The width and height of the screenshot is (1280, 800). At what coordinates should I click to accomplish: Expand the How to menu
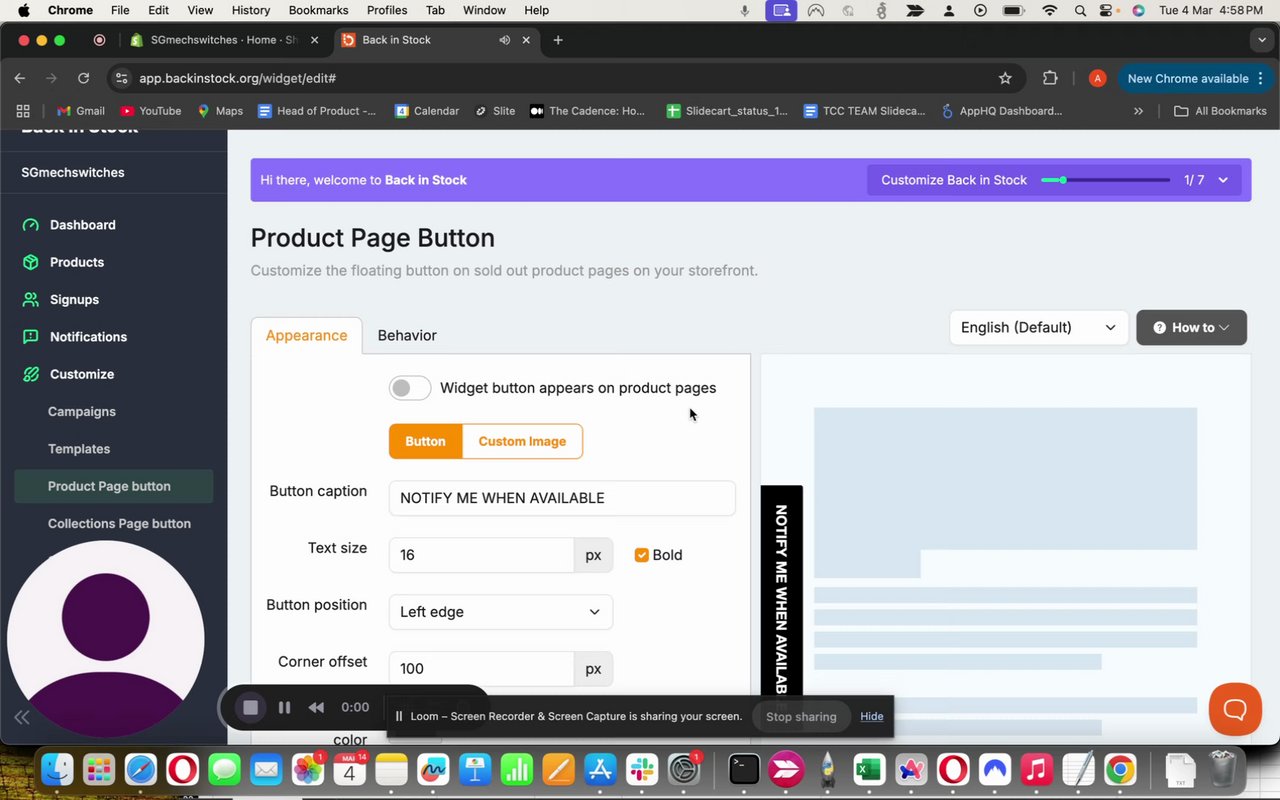point(1191,327)
